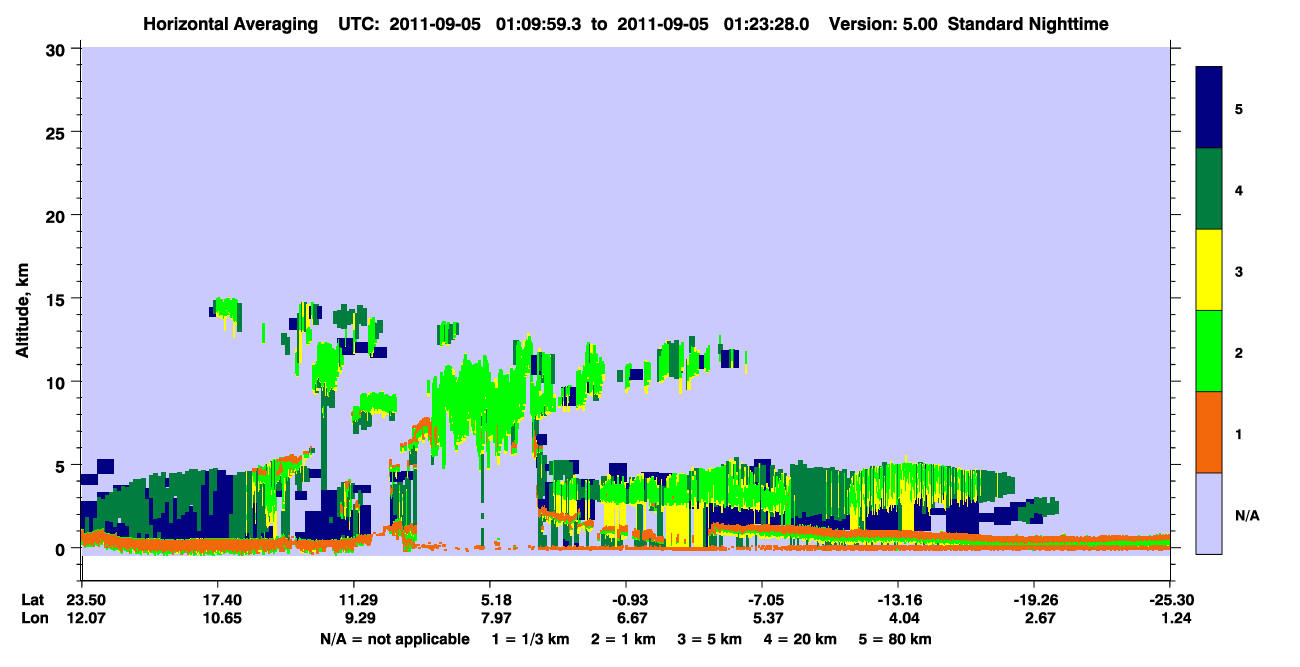Click the '1 = 1/3 km' legend entry

click(x=531, y=639)
